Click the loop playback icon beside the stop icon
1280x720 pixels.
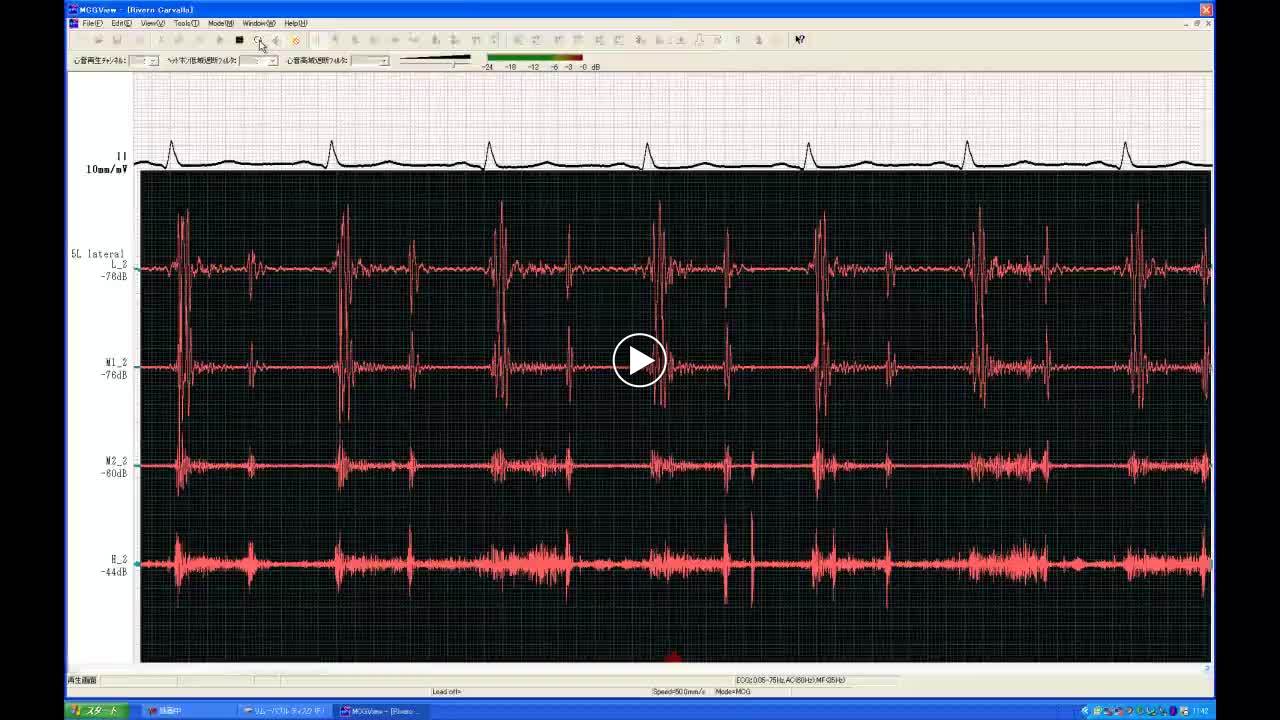(x=258, y=40)
